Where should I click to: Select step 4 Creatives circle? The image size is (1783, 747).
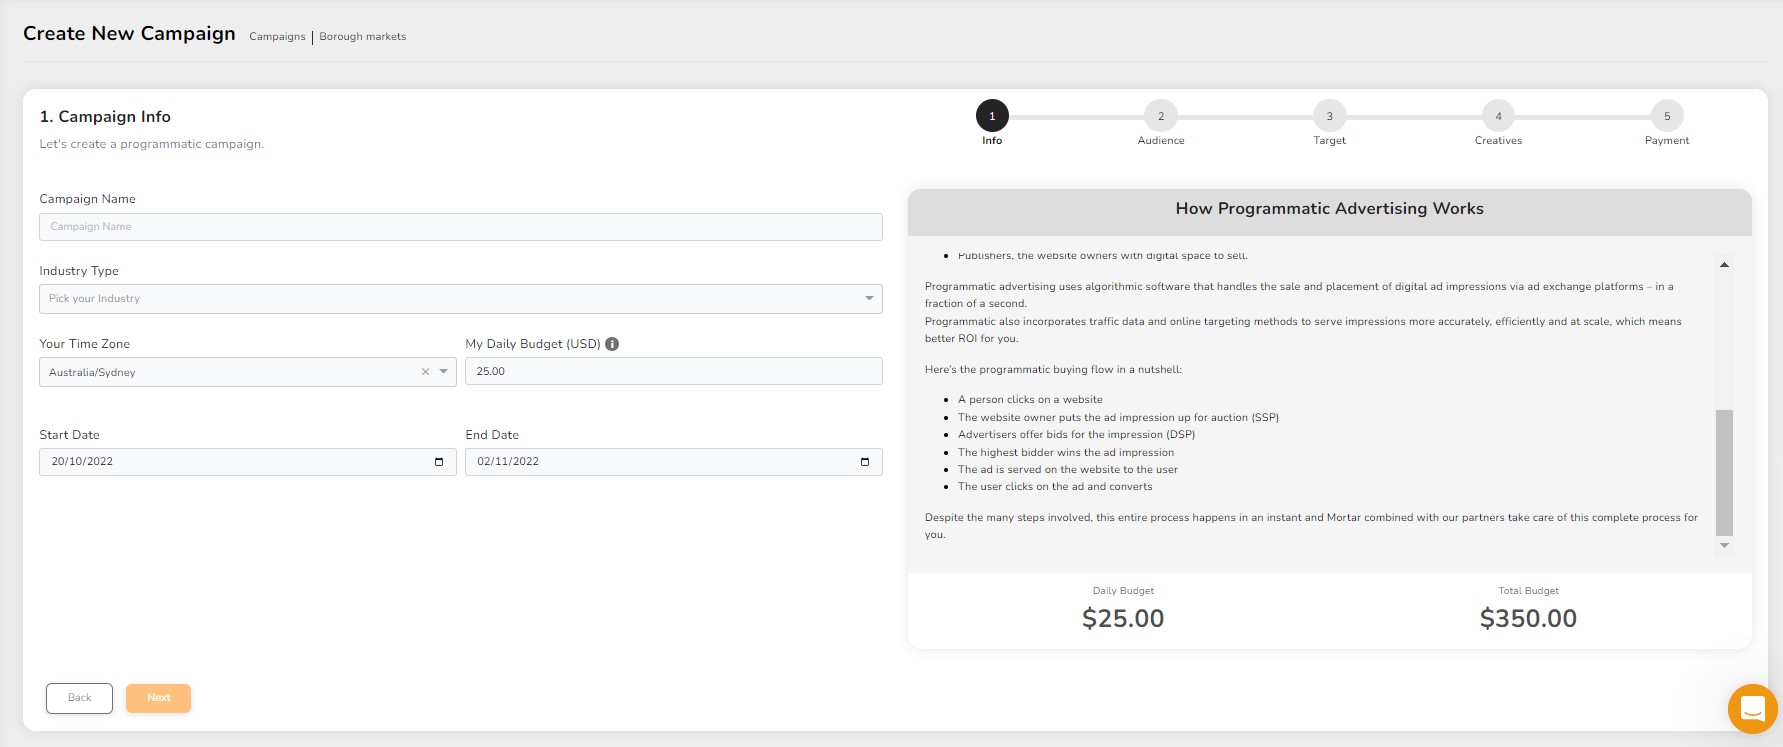tap(1498, 116)
